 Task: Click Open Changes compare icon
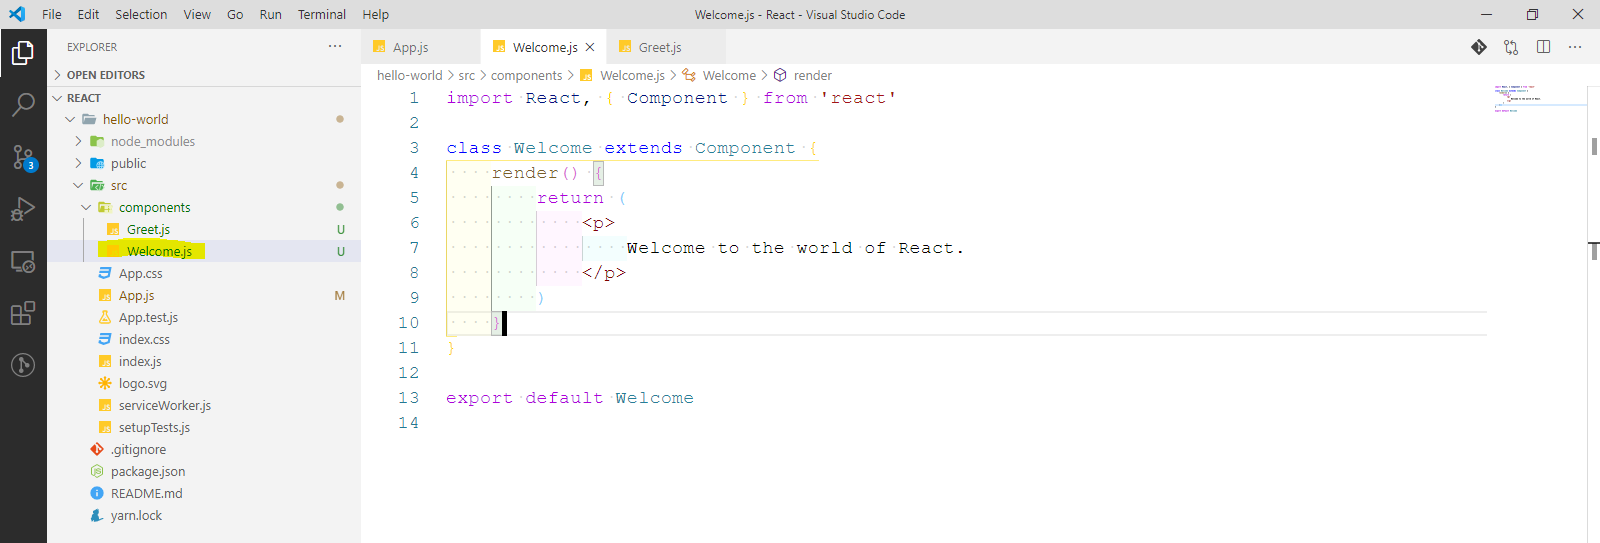pos(1511,47)
